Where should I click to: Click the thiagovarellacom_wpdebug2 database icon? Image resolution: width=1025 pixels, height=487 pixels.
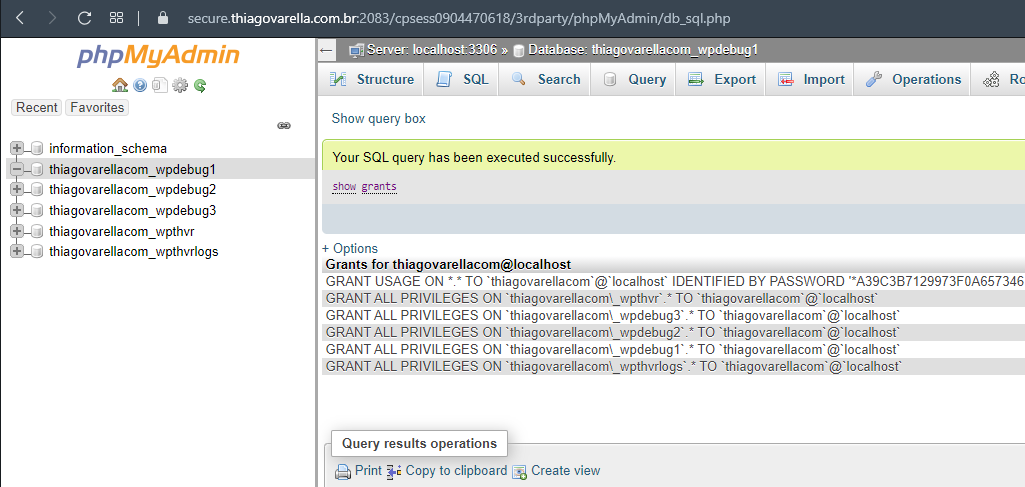tap(37, 190)
